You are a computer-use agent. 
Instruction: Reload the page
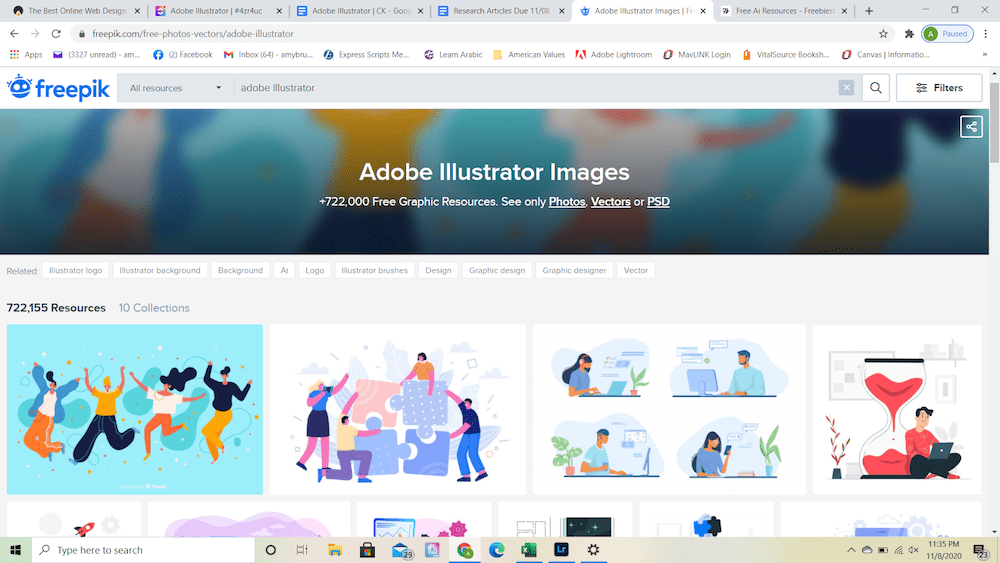(x=56, y=34)
